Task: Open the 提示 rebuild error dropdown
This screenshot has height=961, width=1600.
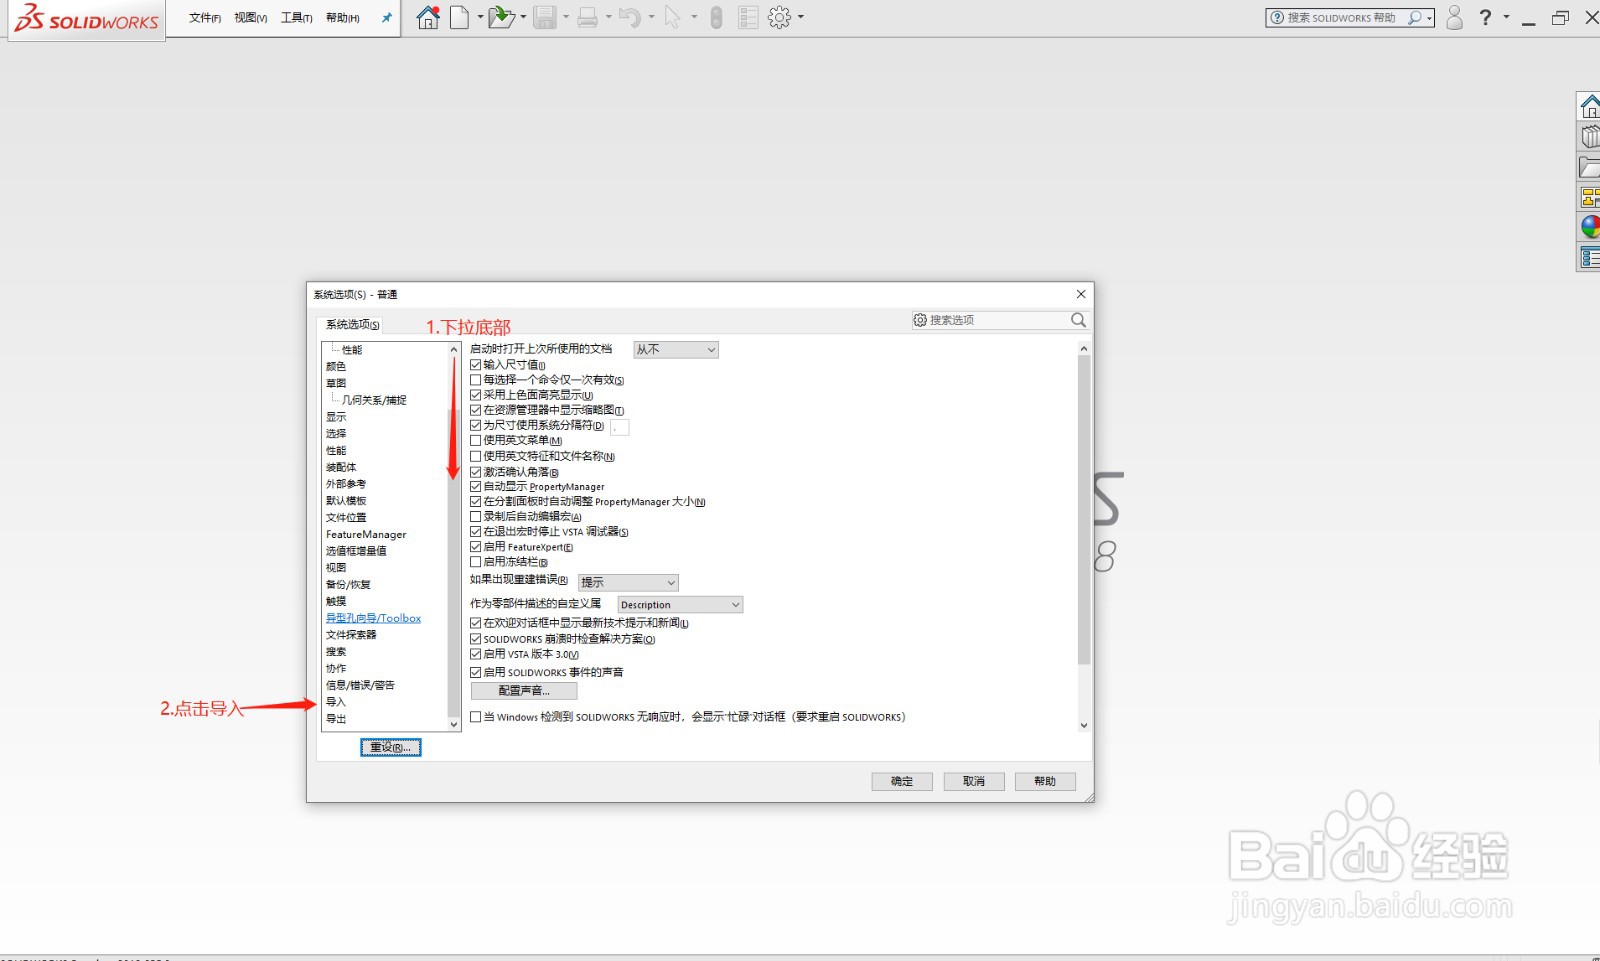Action: tap(628, 582)
